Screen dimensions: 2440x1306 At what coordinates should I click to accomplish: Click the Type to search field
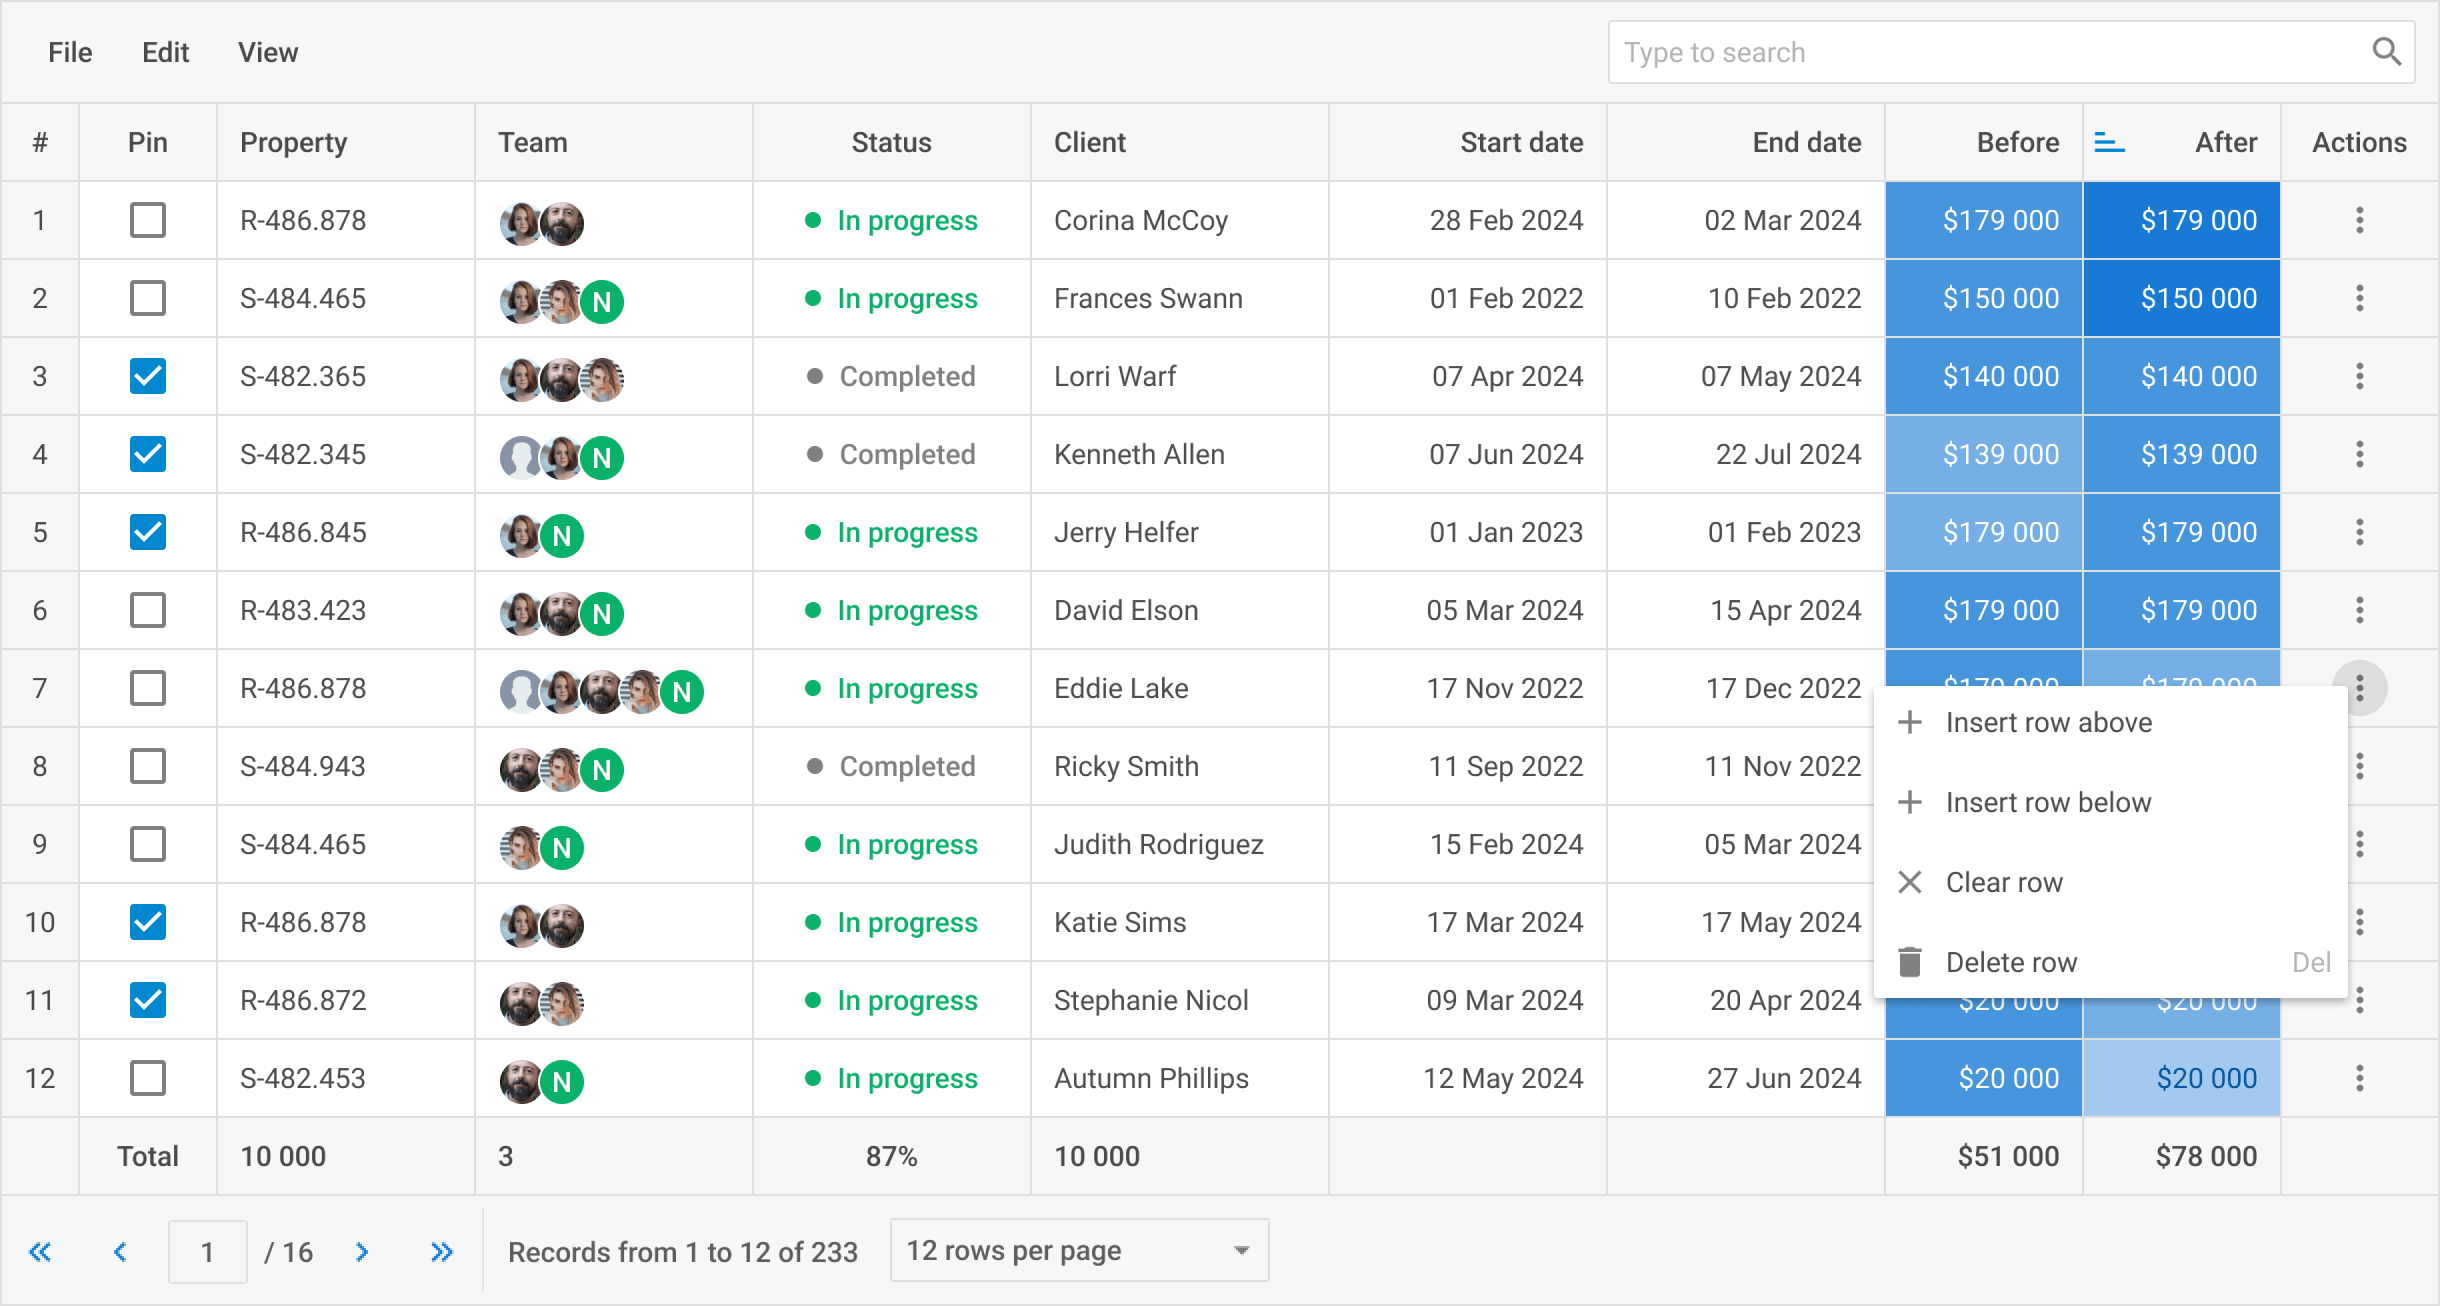(1990, 52)
